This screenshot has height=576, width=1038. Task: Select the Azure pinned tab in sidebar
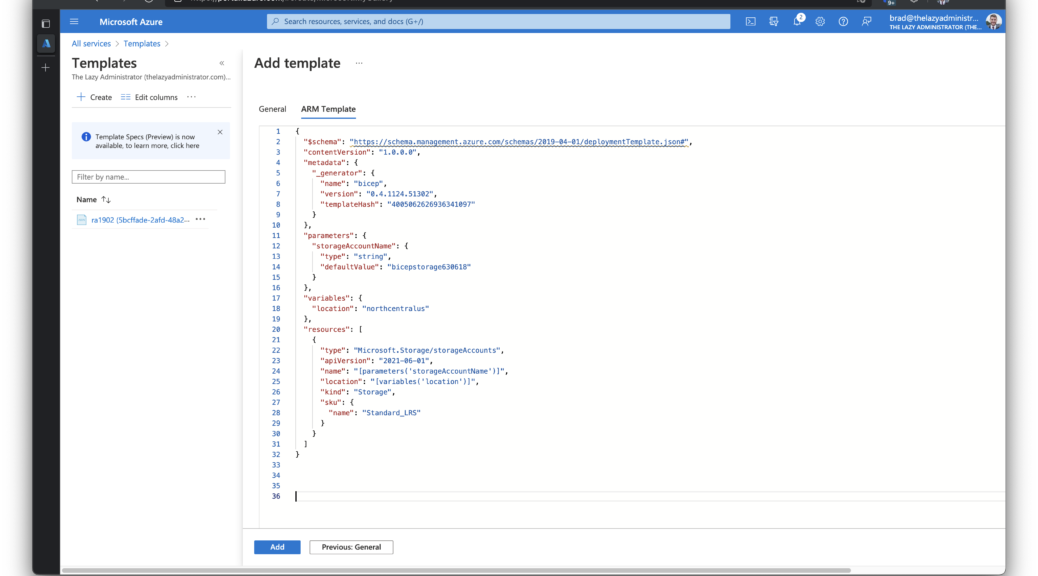tap(46, 44)
